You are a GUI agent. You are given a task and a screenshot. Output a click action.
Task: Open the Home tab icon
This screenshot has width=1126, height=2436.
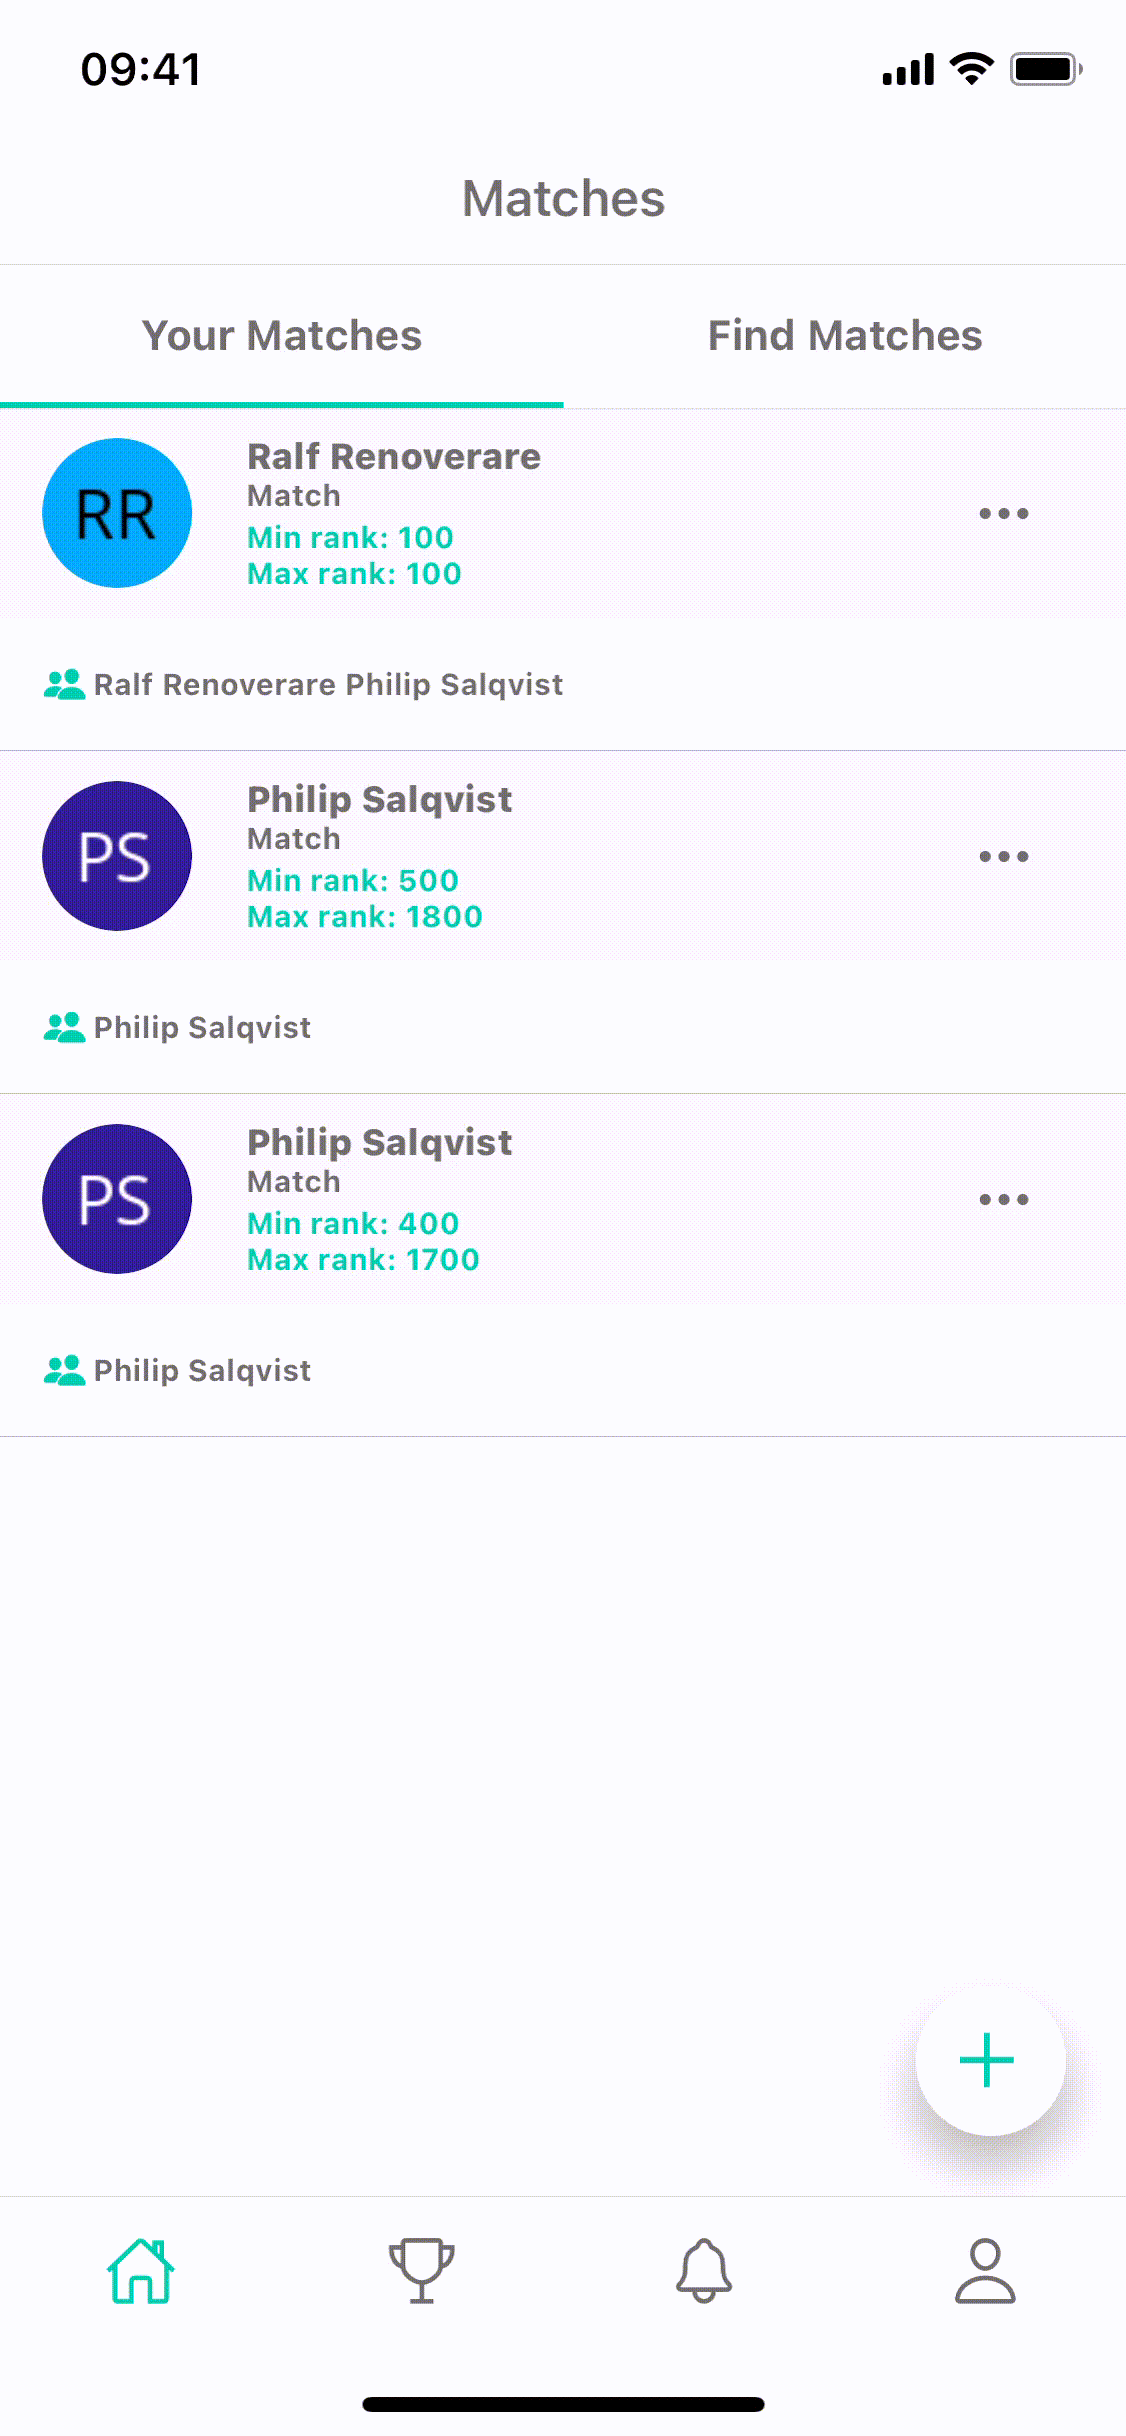pyautogui.click(x=141, y=2271)
